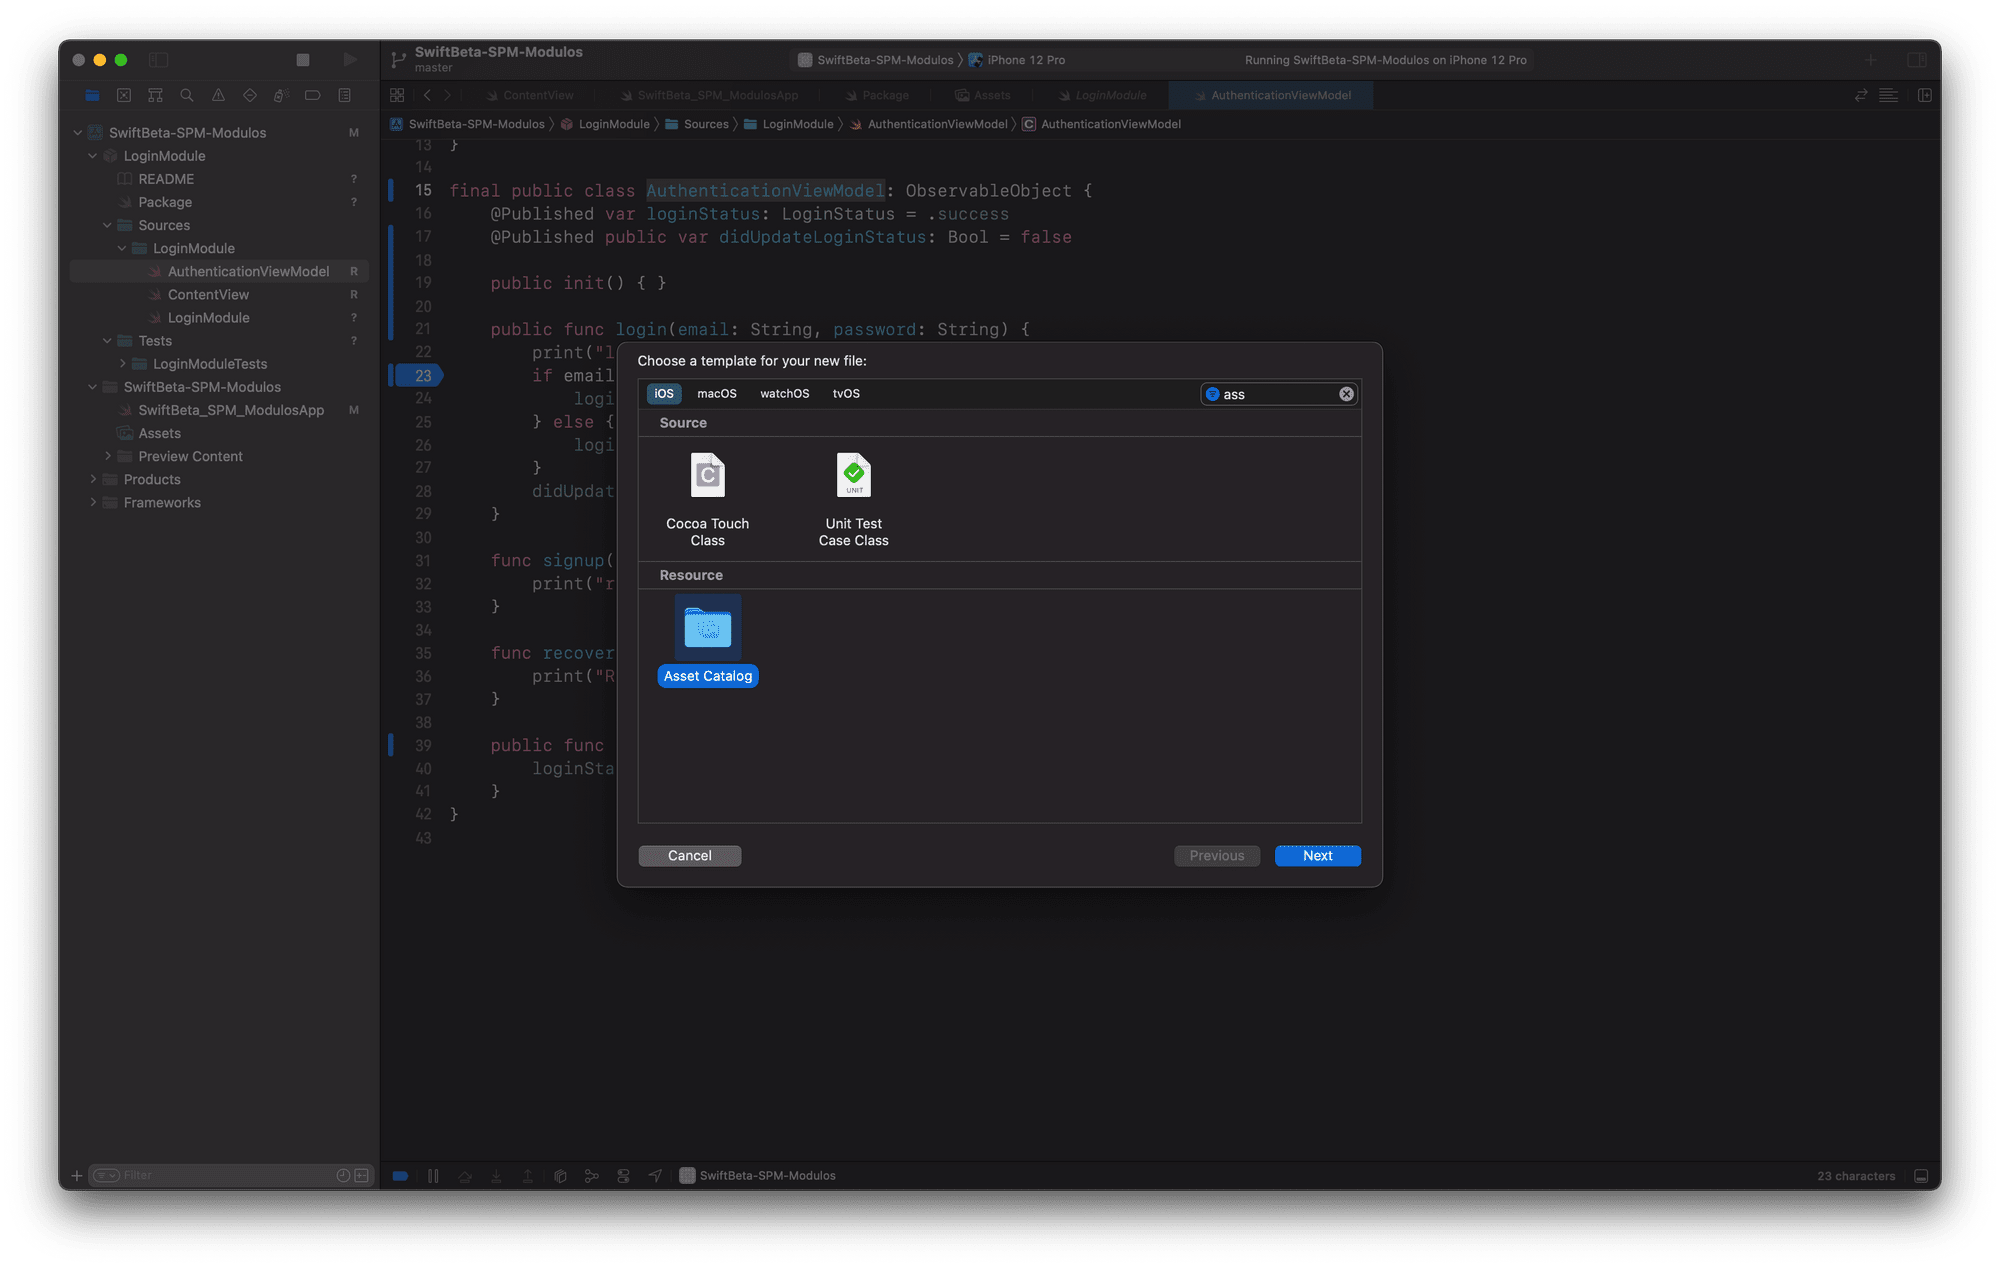2000x1268 pixels.
Task: Go back in editor history
Action: [427, 95]
